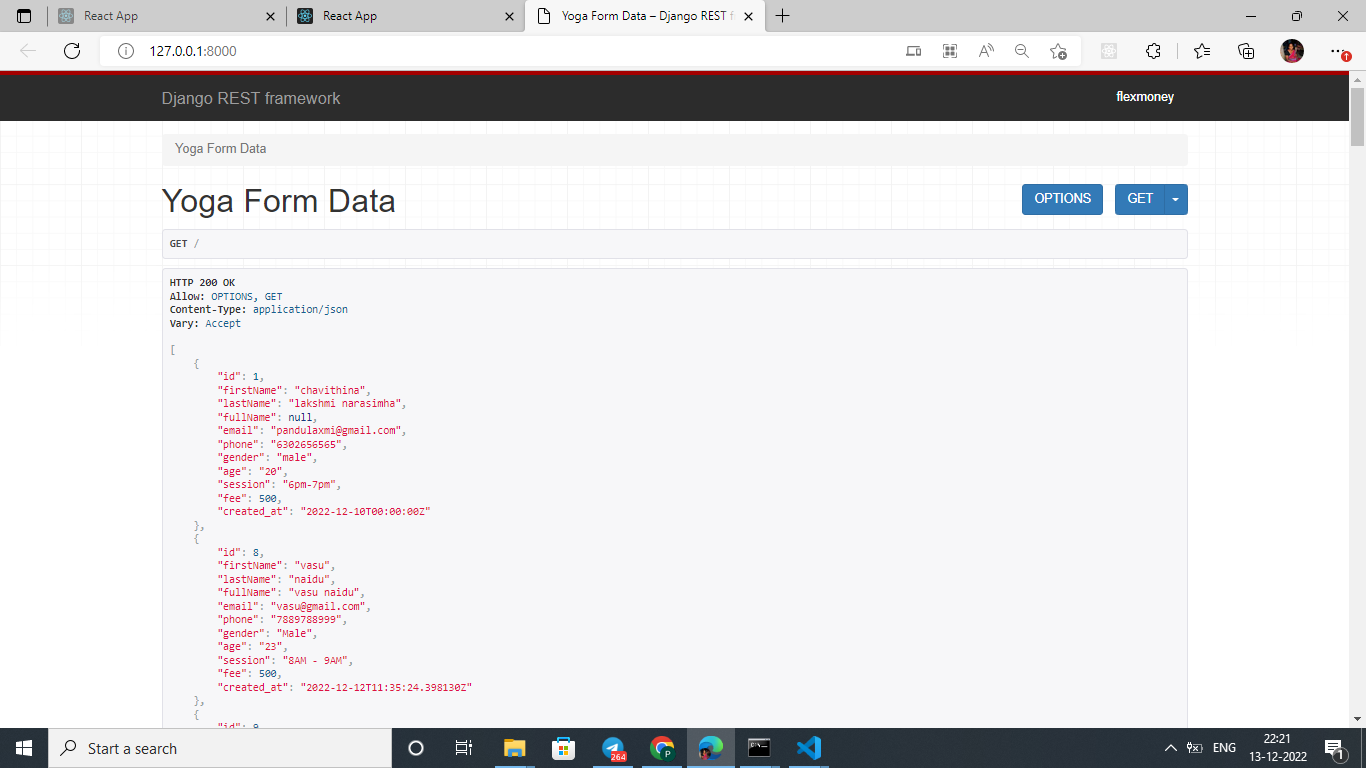Open the device emulation icon in toolbar
The width and height of the screenshot is (1366, 768).
click(913, 51)
